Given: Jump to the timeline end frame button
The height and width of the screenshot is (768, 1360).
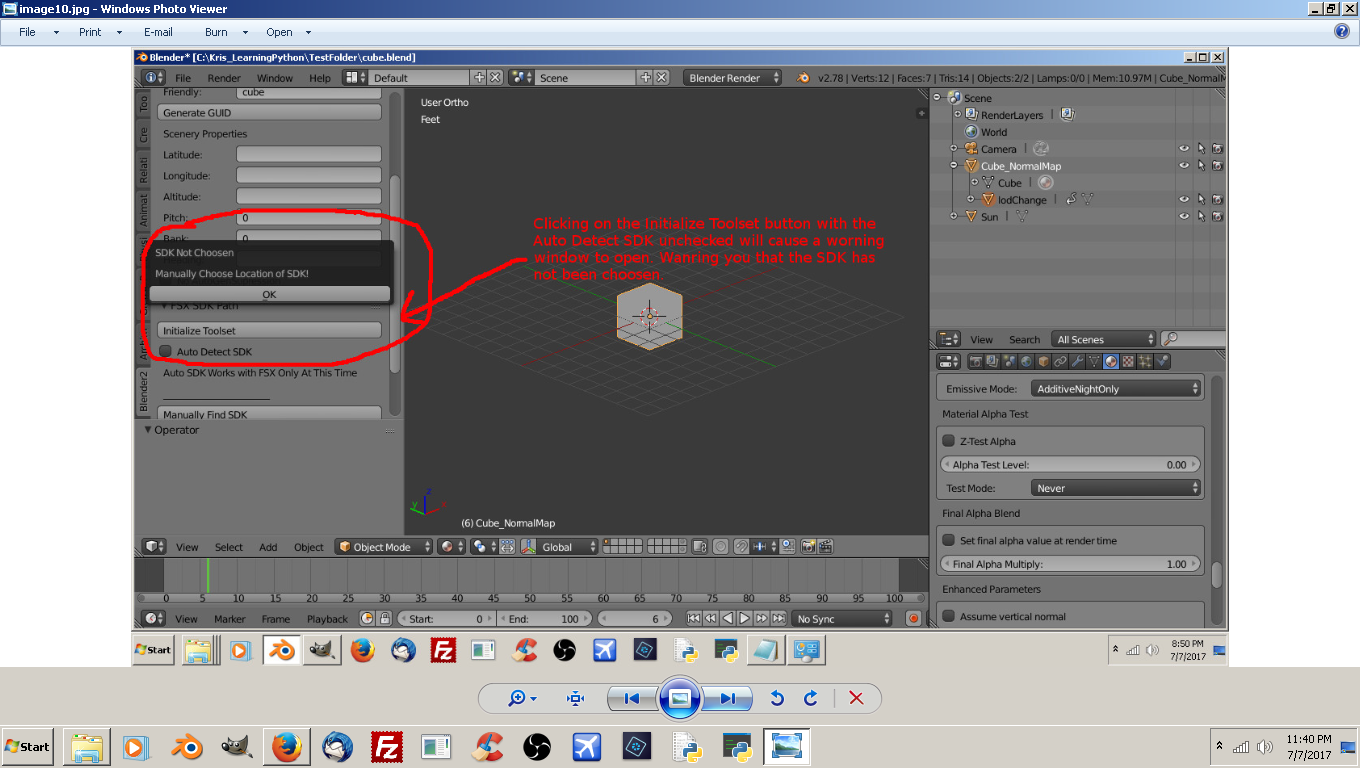Looking at the screenshot, I should click(779, 619).
